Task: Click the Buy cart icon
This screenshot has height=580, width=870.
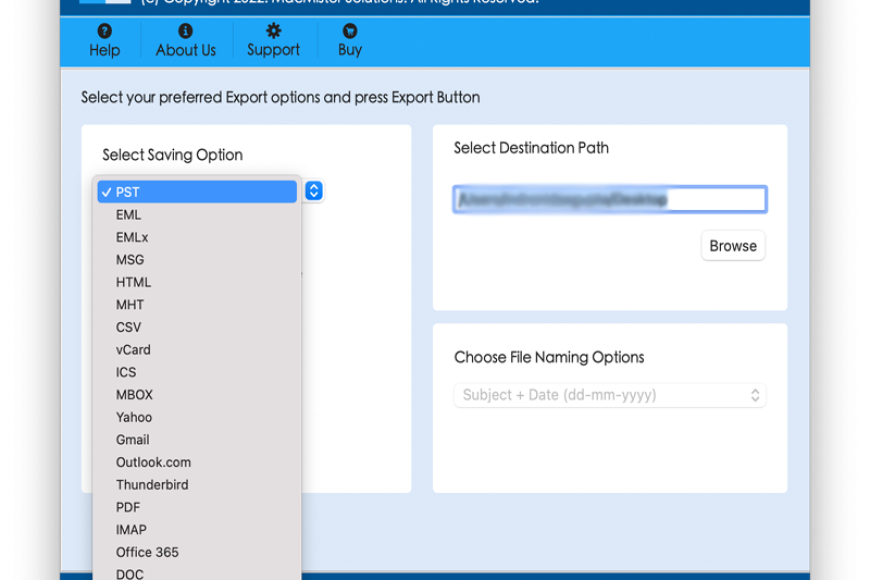Action: click(349, 32)
